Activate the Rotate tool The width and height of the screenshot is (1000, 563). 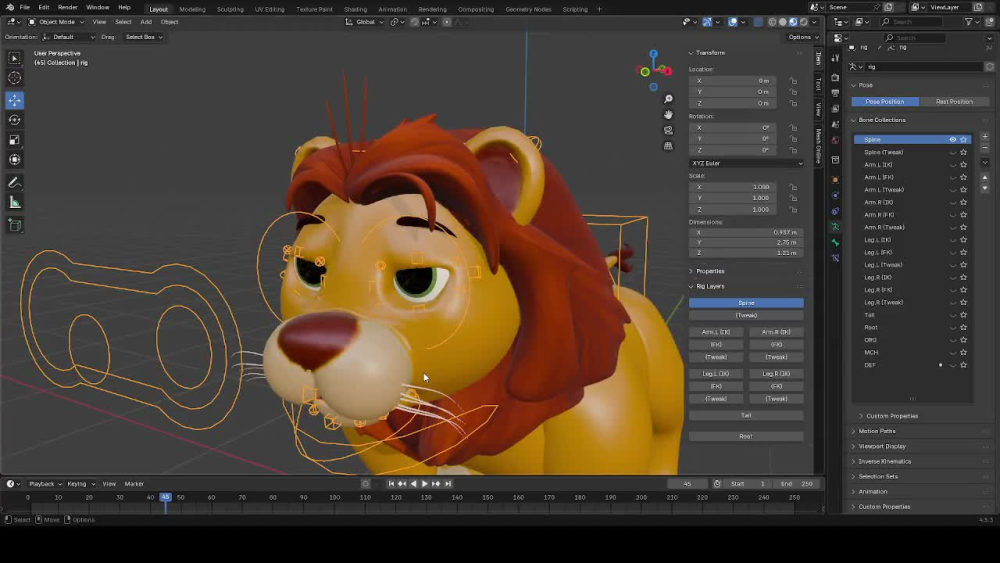pyautogui.click(x=14, y=120)
